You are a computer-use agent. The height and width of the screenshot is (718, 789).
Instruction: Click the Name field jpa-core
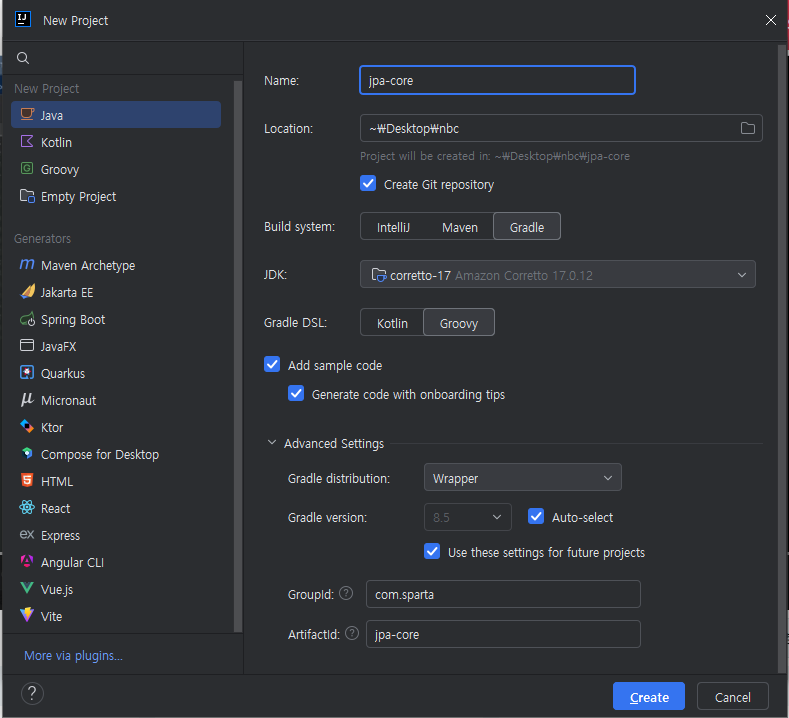498,80
